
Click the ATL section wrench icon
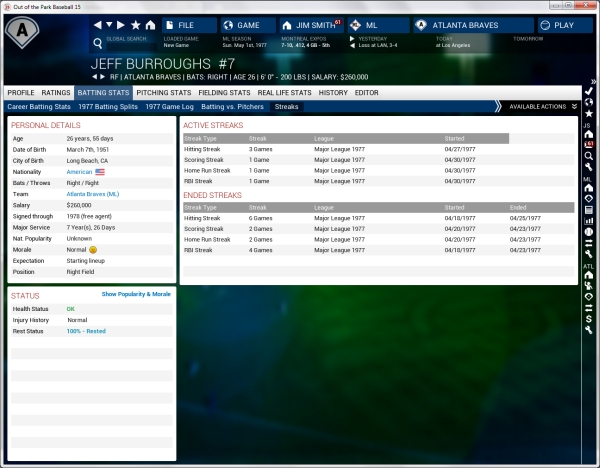click(x=589, y=330)
